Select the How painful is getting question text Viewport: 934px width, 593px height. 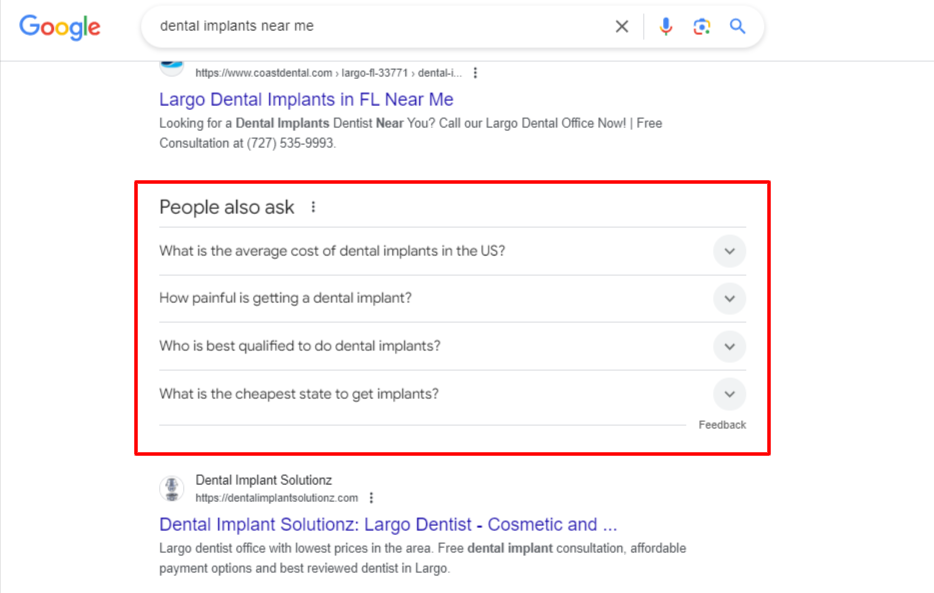coord(285,298)
